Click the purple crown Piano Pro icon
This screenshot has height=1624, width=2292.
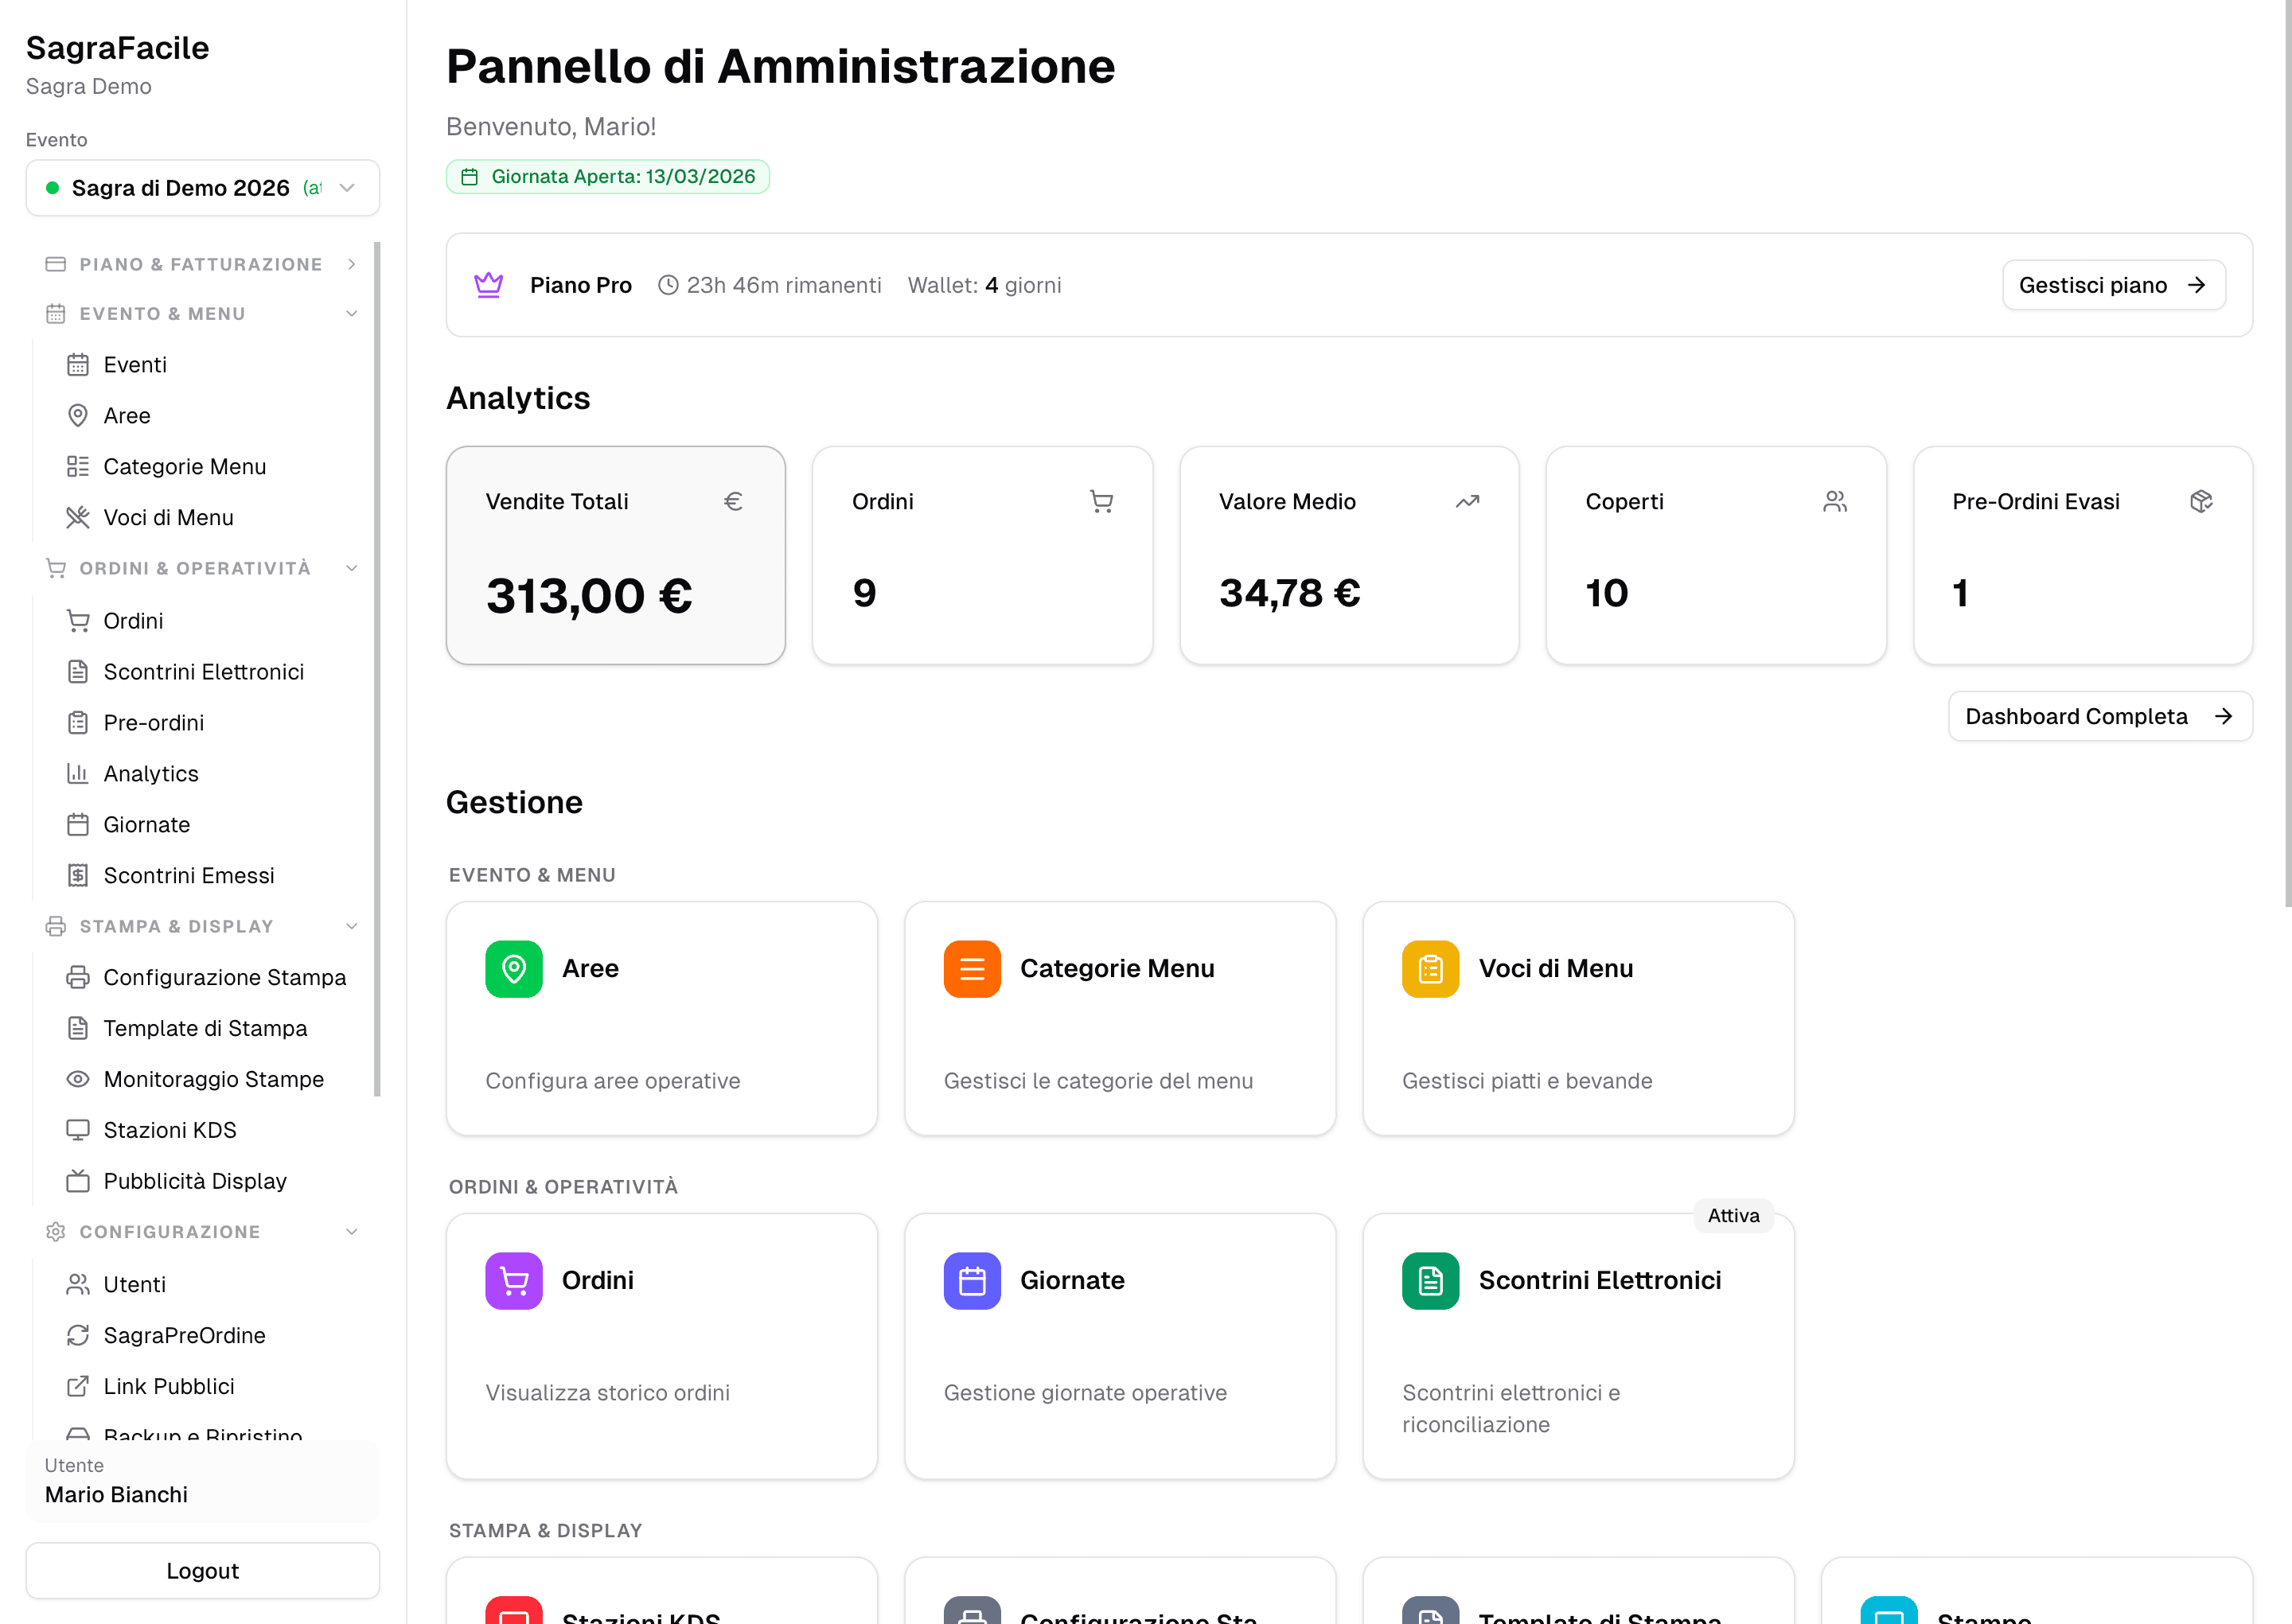pyautogui.click(x=488, y=285)
